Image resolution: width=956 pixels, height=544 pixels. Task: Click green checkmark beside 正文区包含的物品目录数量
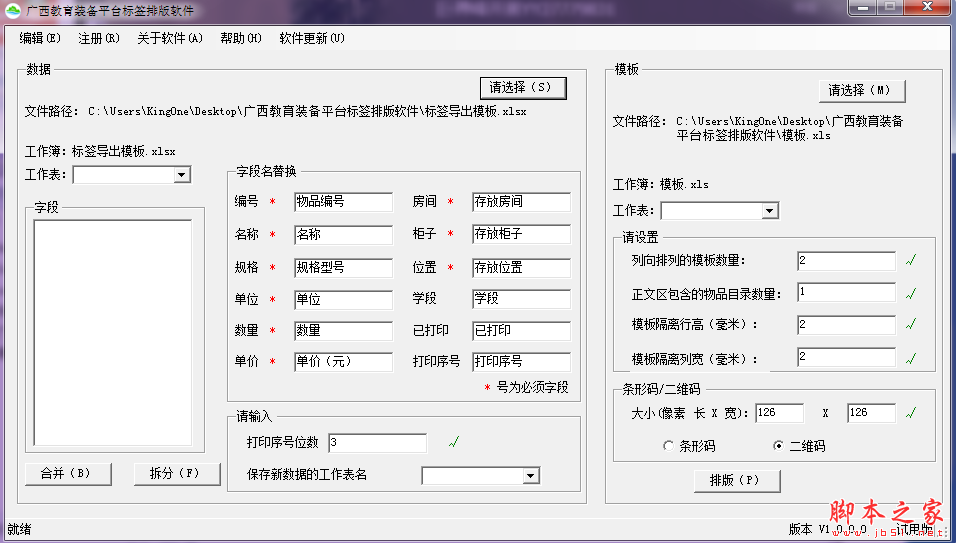tap(911, 294)
